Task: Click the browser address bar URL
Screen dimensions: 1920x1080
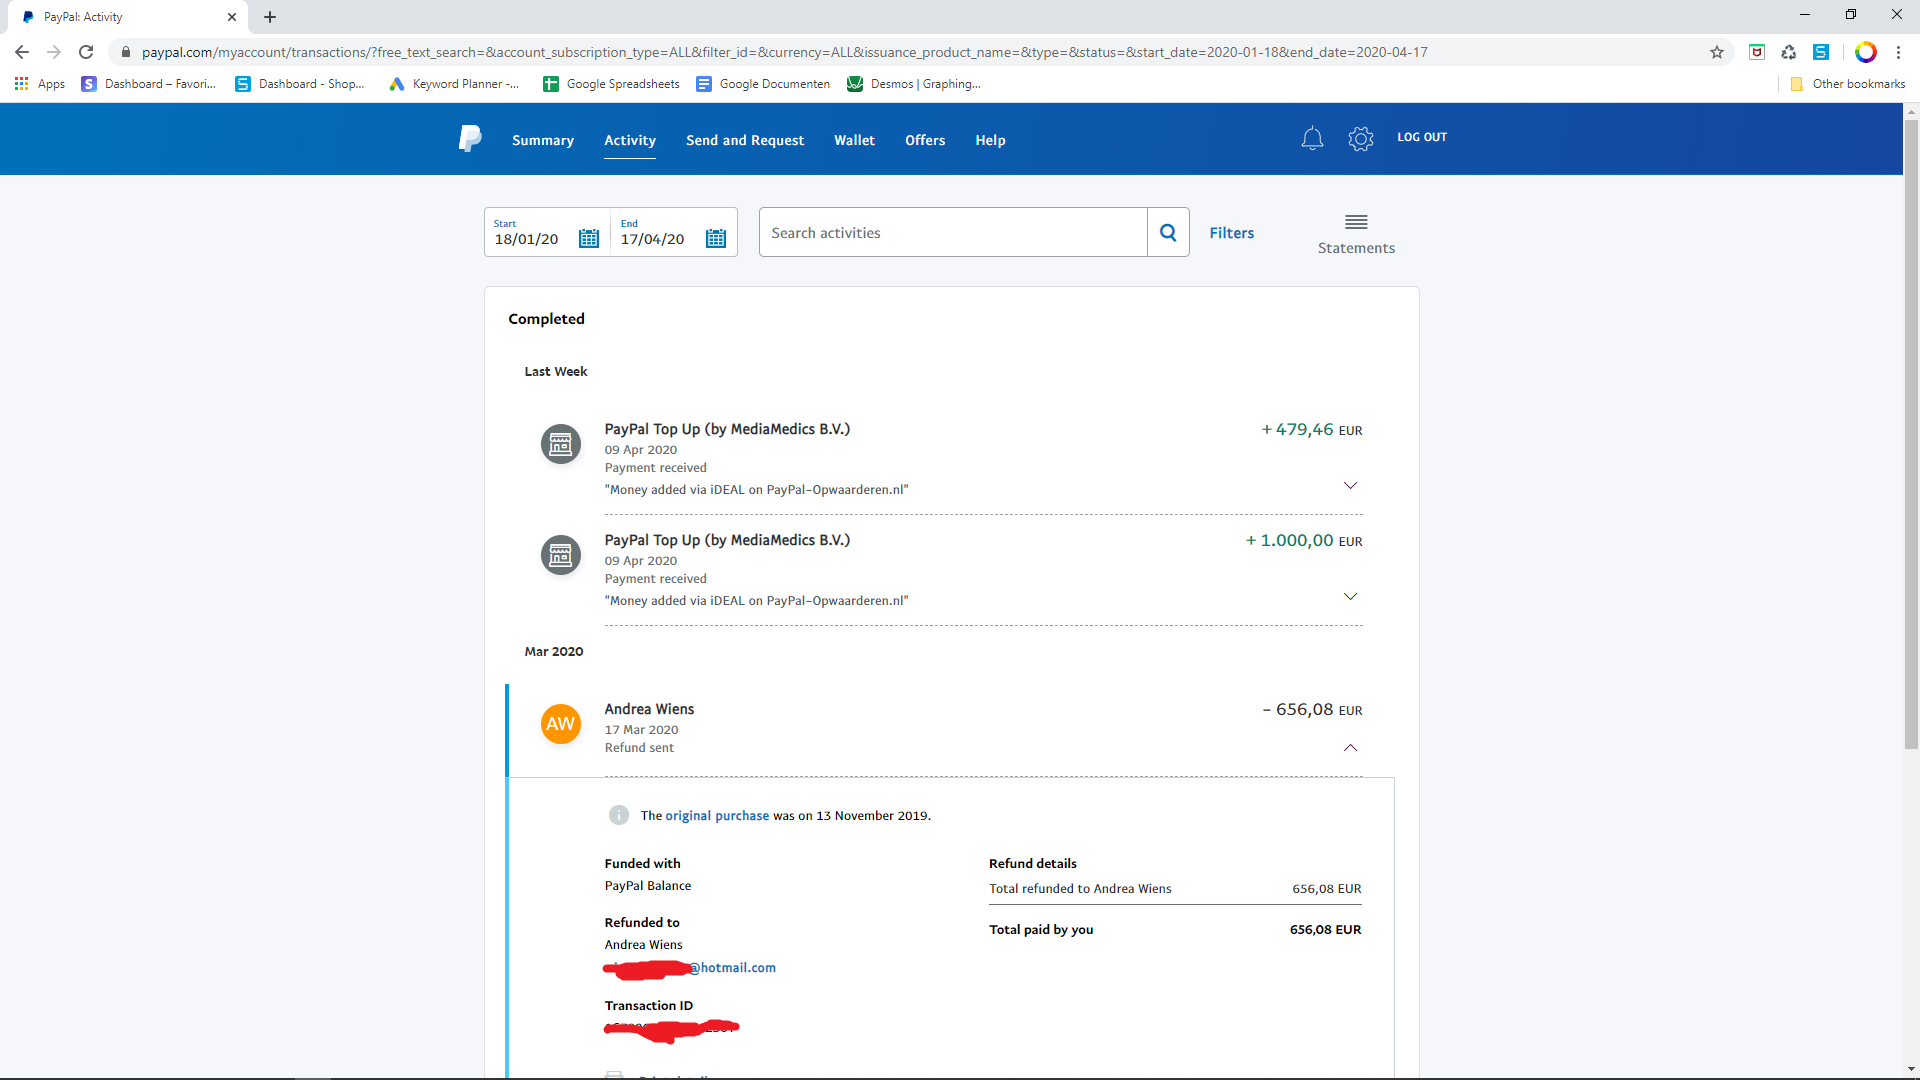Action: [785, 52]
